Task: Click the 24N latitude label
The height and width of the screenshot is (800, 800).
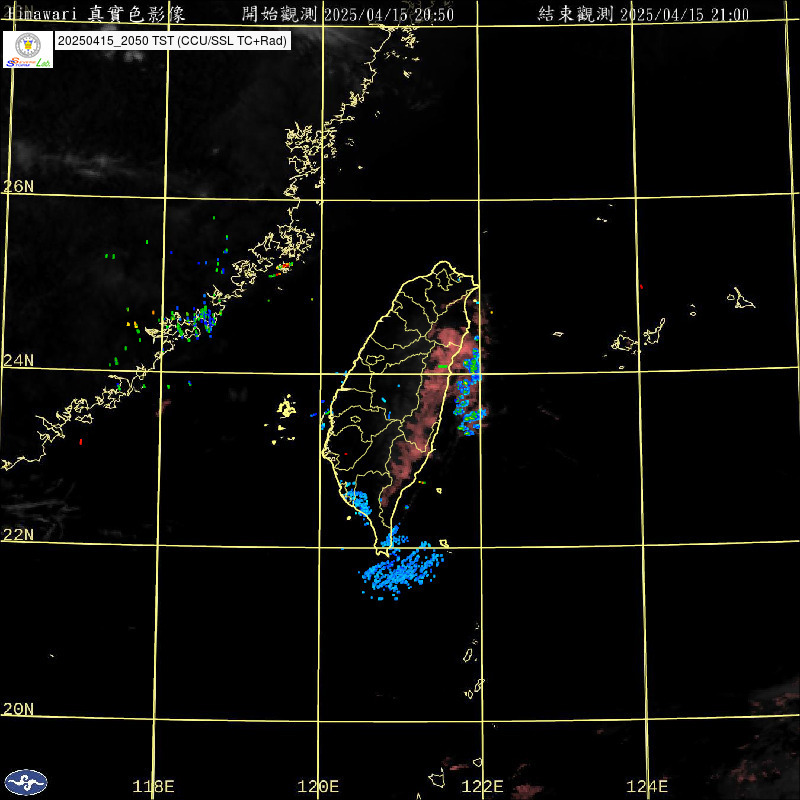Action: [18, 360]
